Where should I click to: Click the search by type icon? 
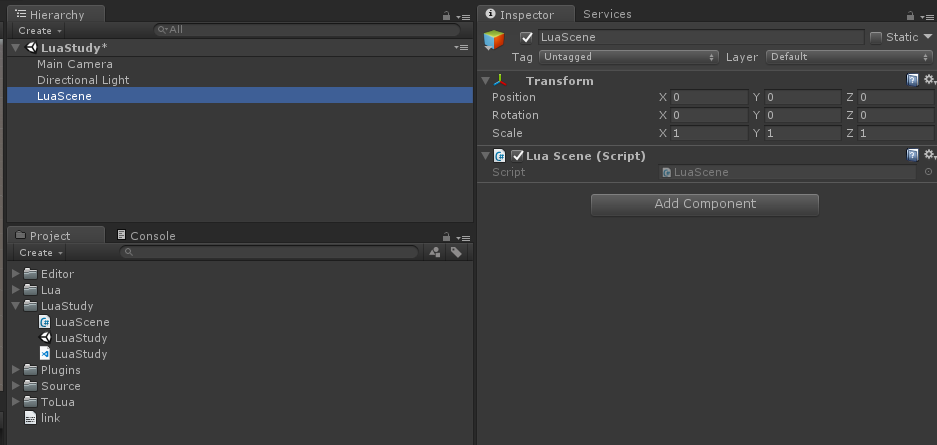(435, 253)
